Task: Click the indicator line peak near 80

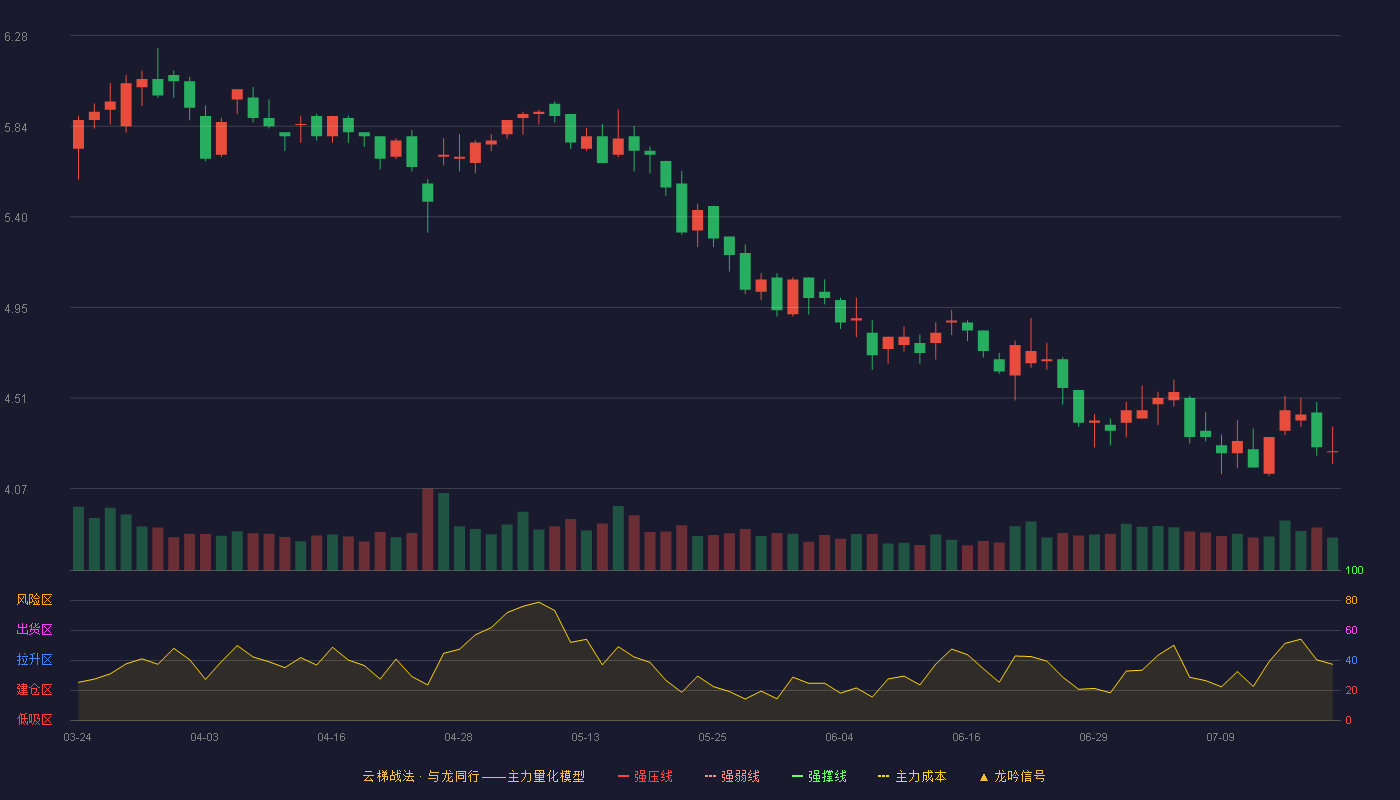Action: point(538,602)
